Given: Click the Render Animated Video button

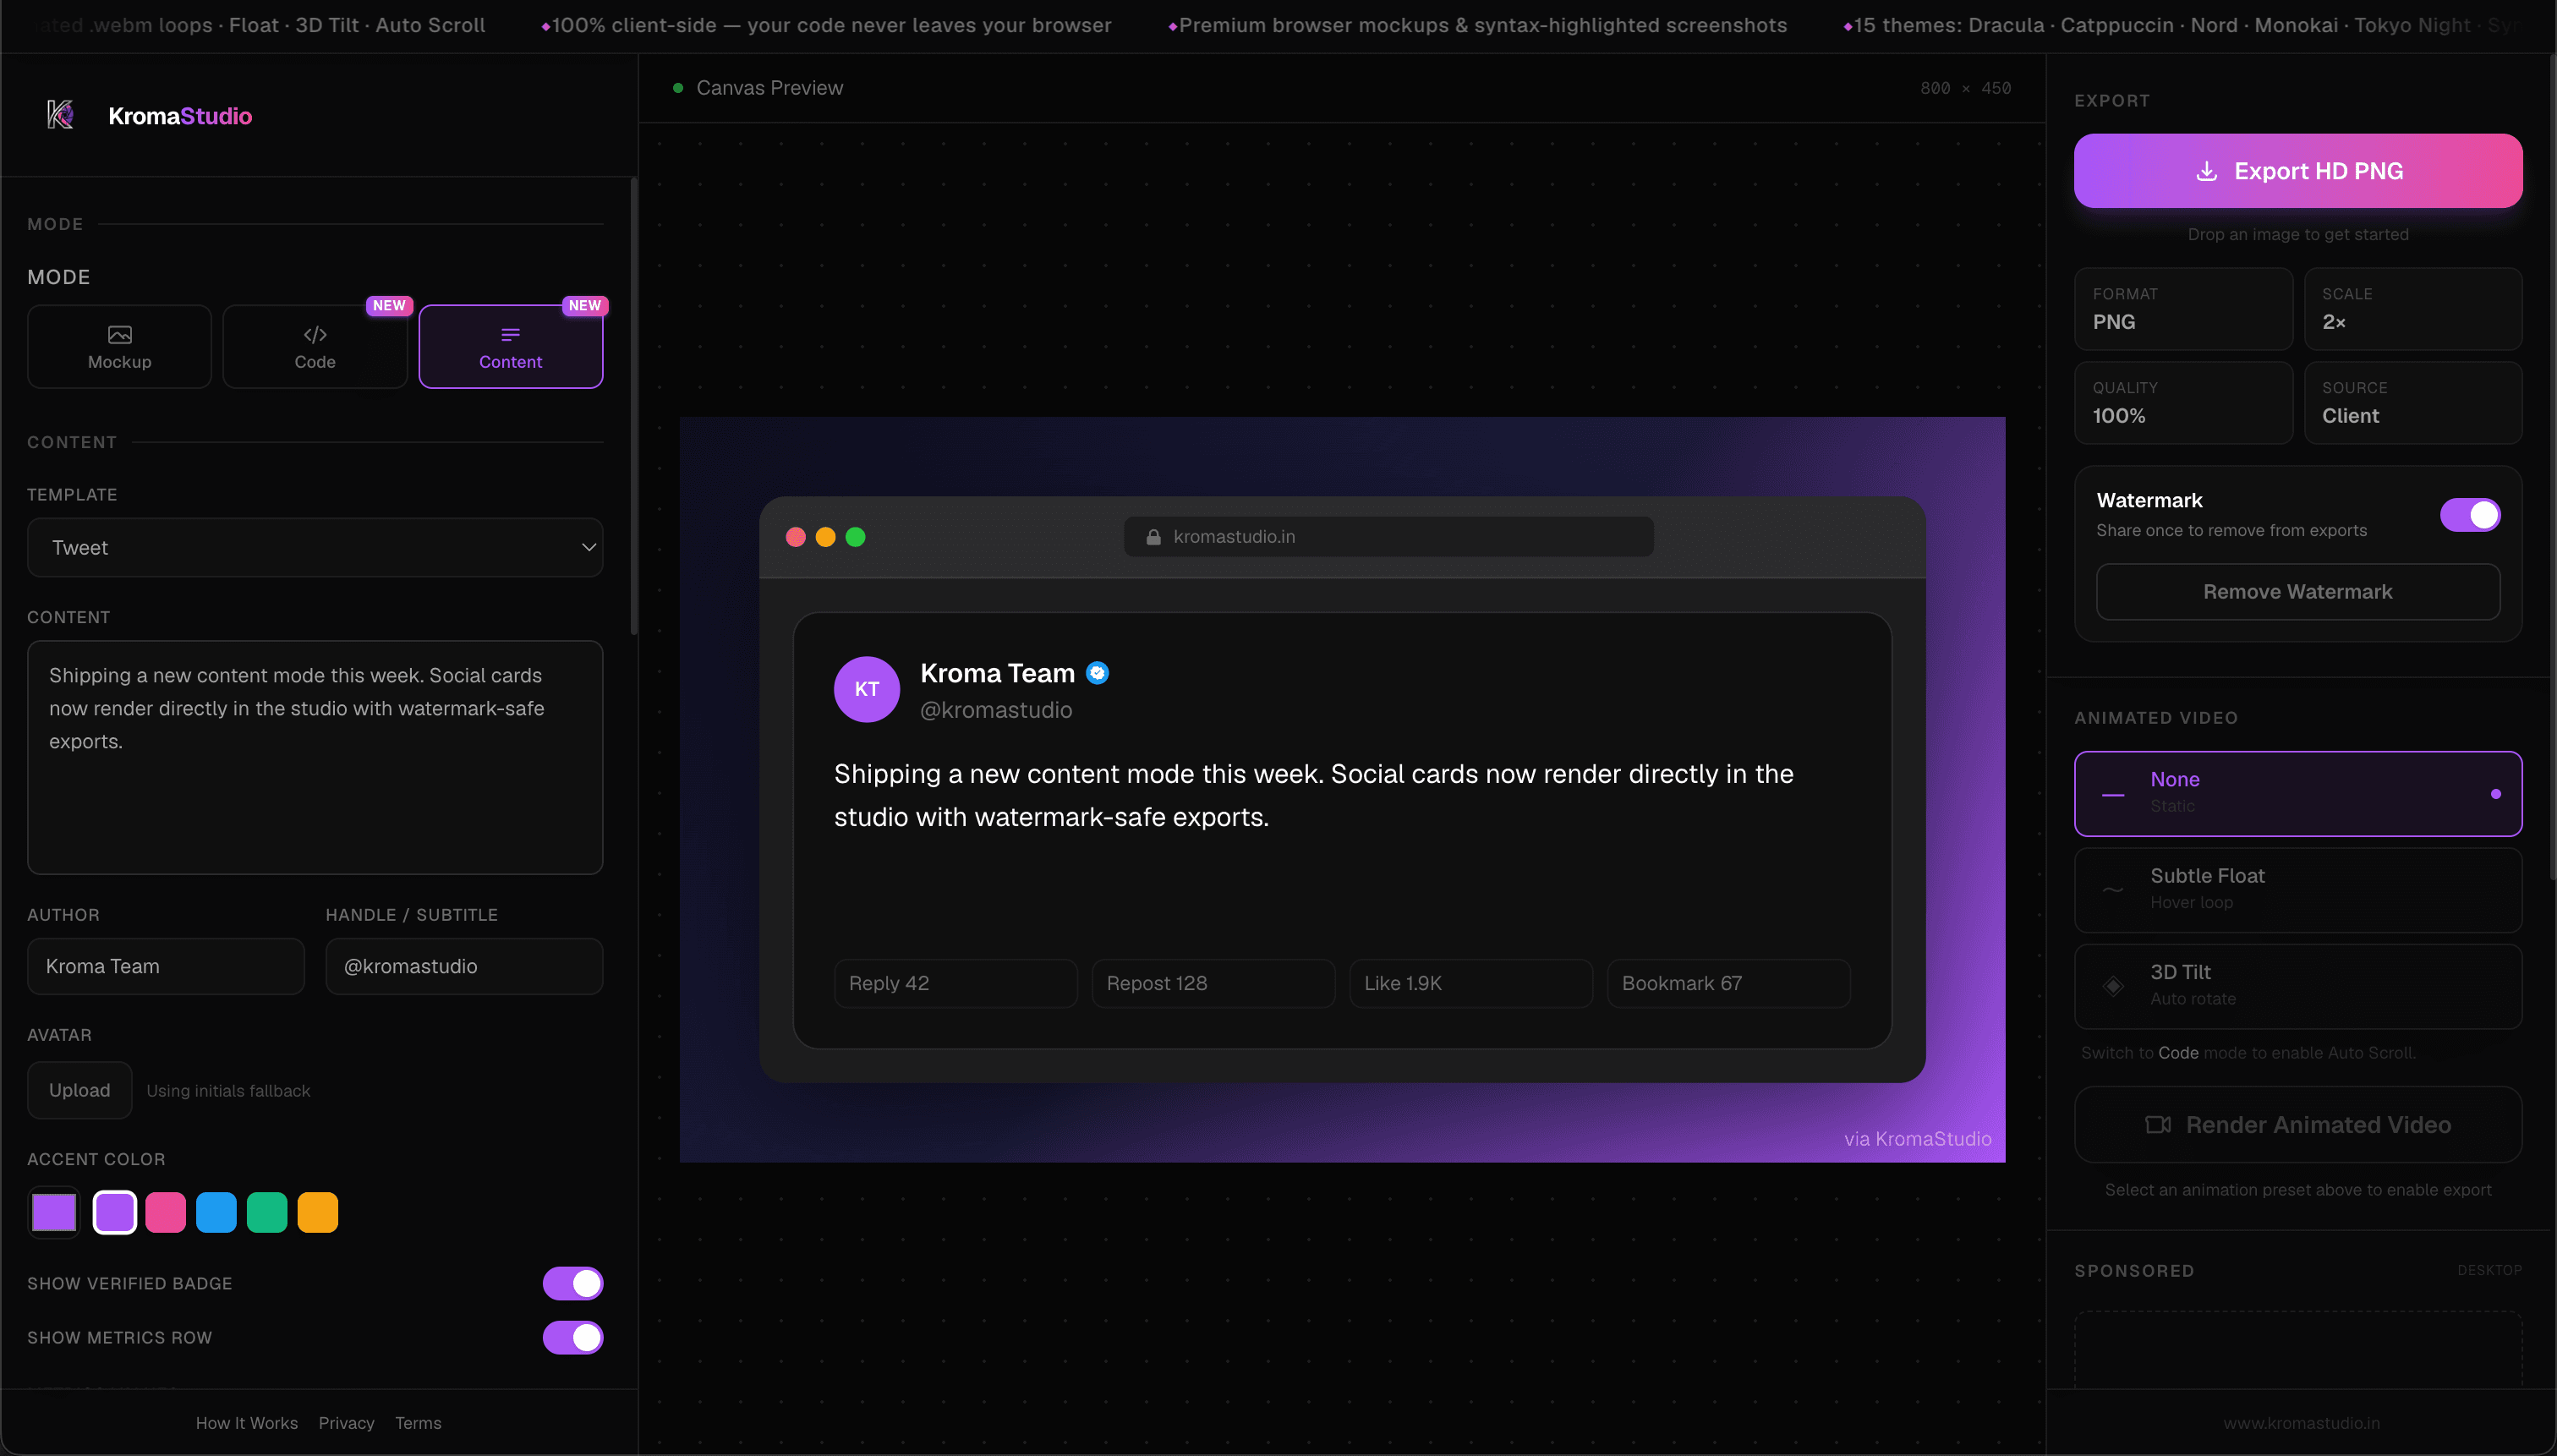Looking at the screenshot, I should (x=2298, y=1125).
